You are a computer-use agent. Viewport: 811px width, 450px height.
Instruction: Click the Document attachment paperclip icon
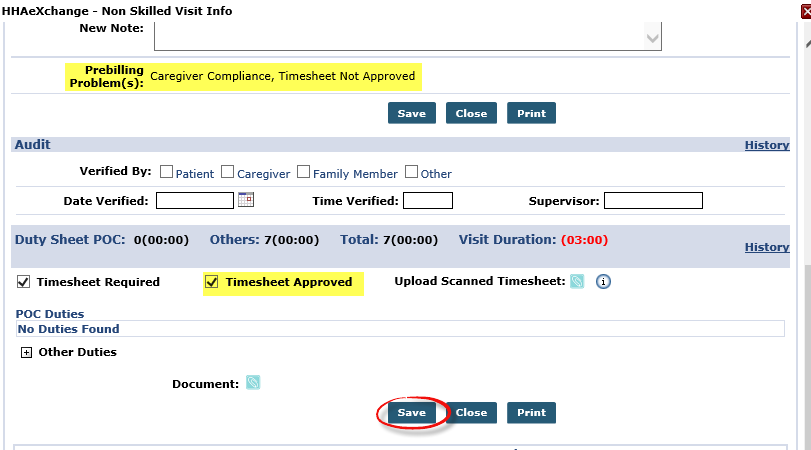[x=253, y=383]
